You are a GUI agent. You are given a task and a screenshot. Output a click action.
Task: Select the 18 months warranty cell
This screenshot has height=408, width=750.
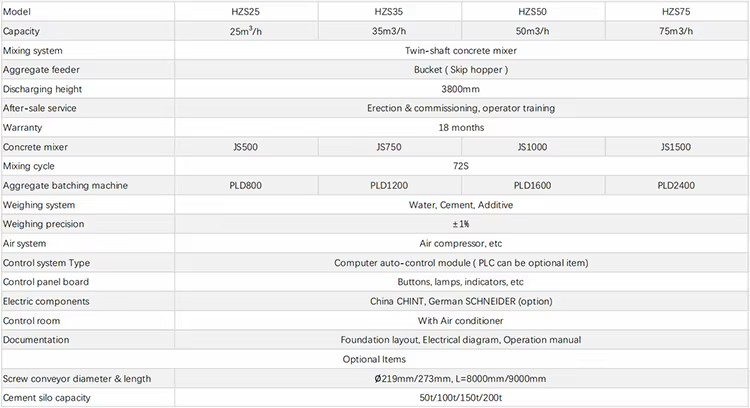[461, 128]
